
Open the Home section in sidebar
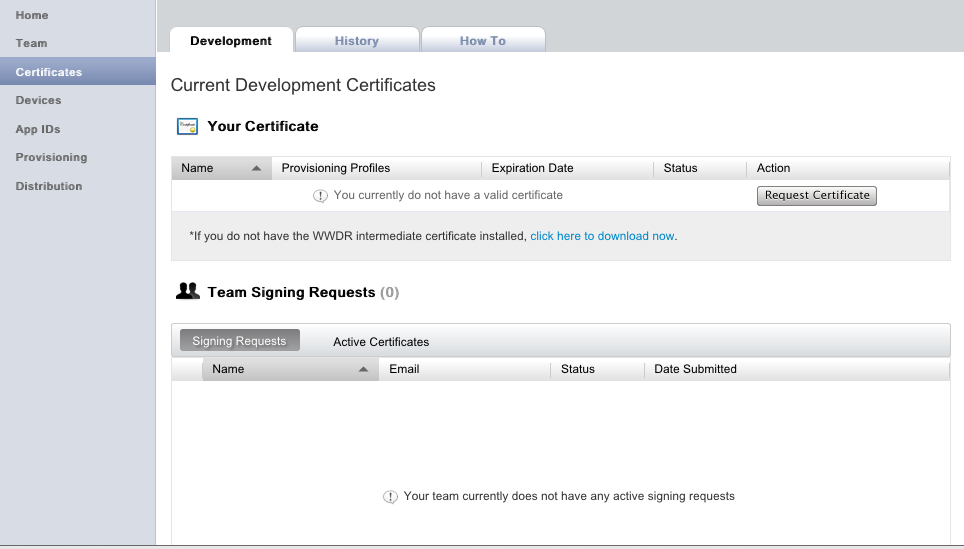click(x=32, y=15)
